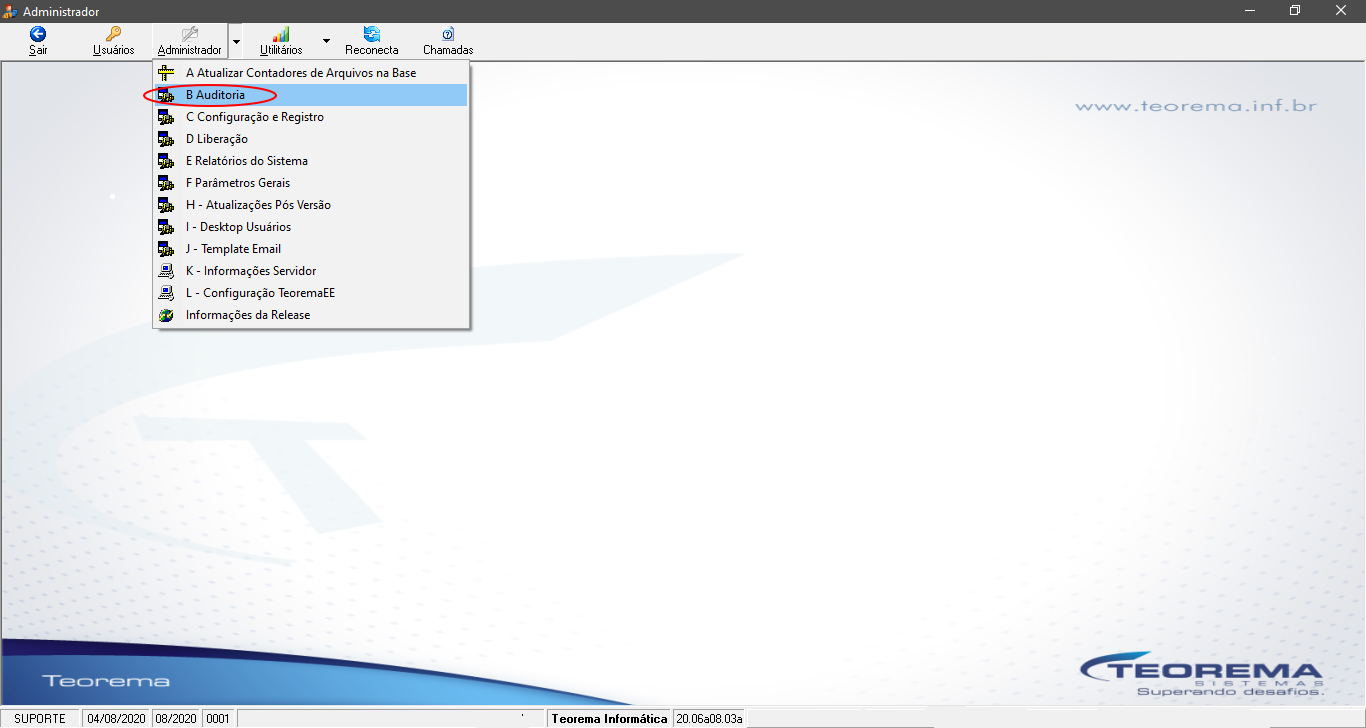1366x728 pixels.
Task: Click the Sair toolbar label
Action: point(38,50)
